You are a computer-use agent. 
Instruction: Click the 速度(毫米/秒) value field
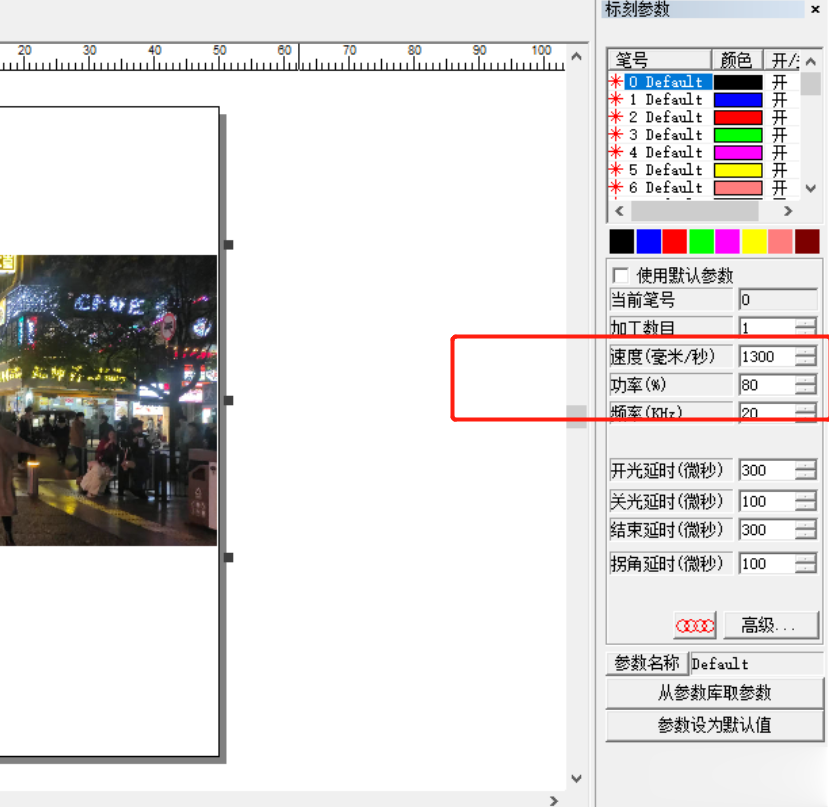tap(767, 356)
